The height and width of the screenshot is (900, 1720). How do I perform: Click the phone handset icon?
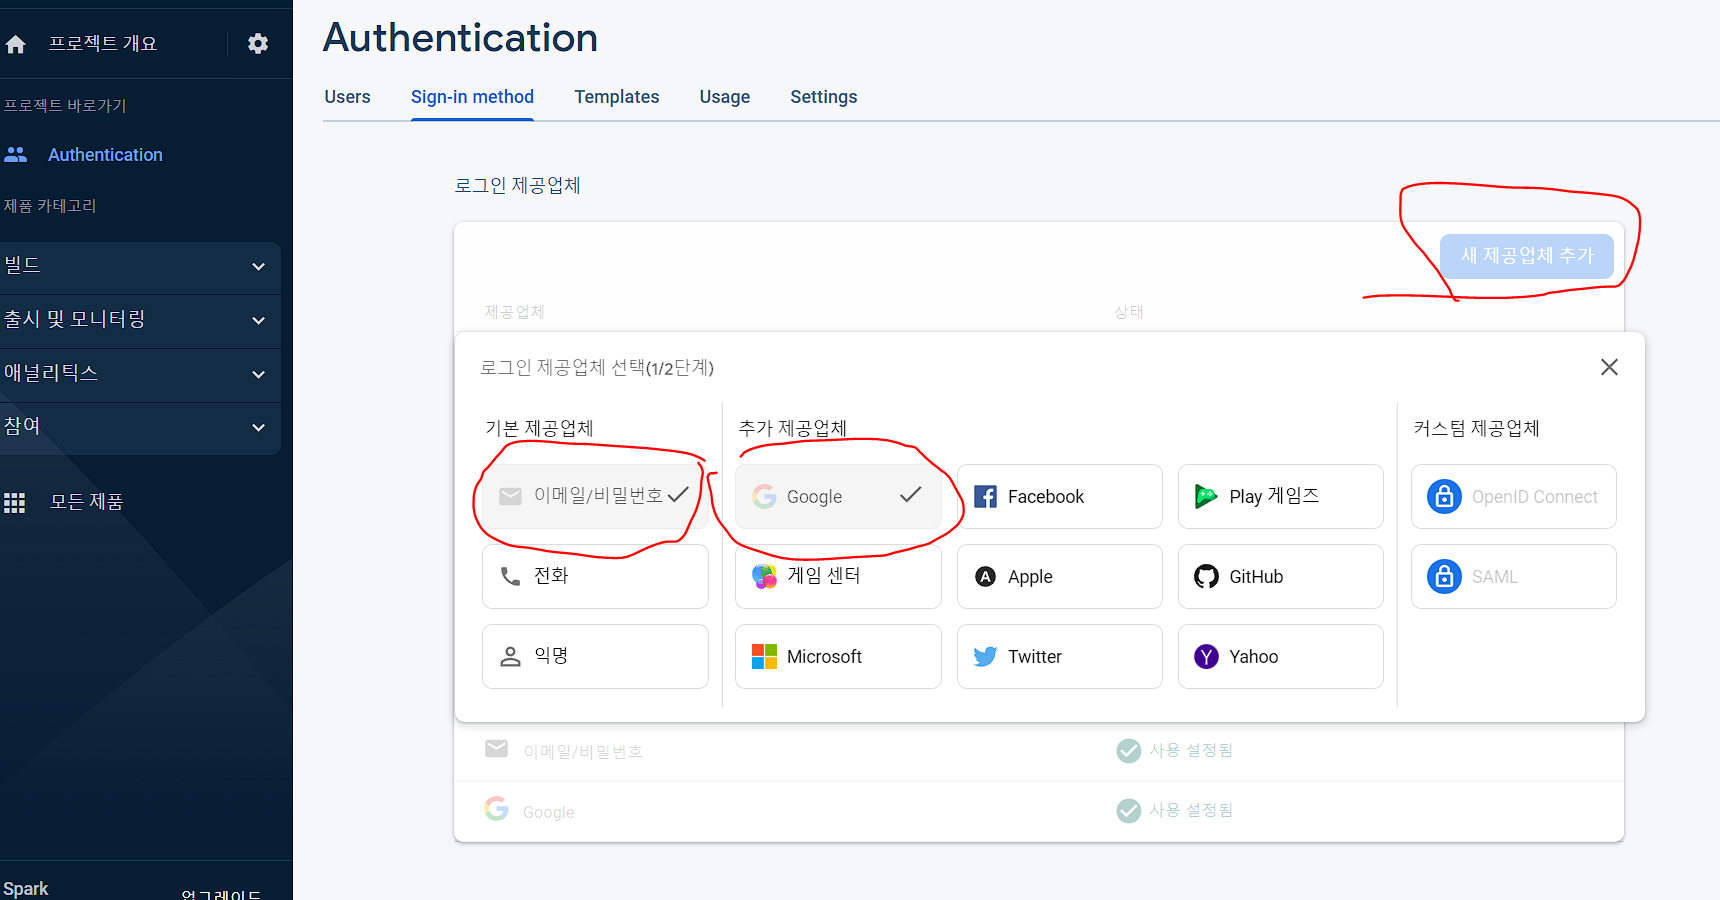point(510,576)
